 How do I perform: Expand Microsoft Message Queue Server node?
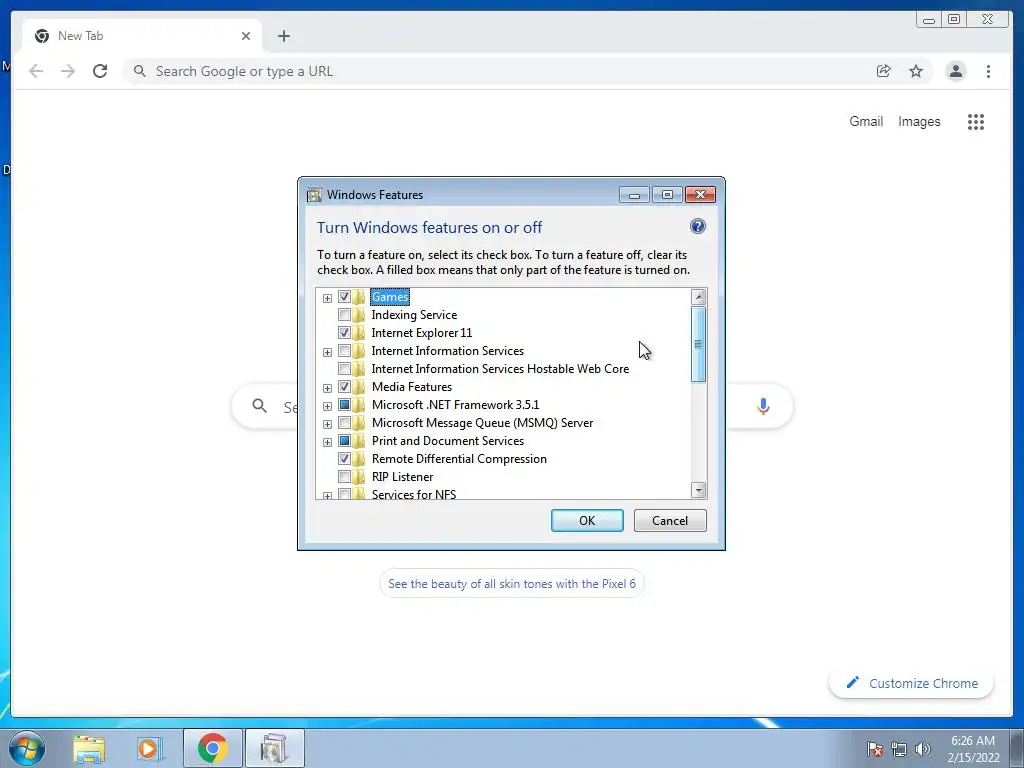327,424
